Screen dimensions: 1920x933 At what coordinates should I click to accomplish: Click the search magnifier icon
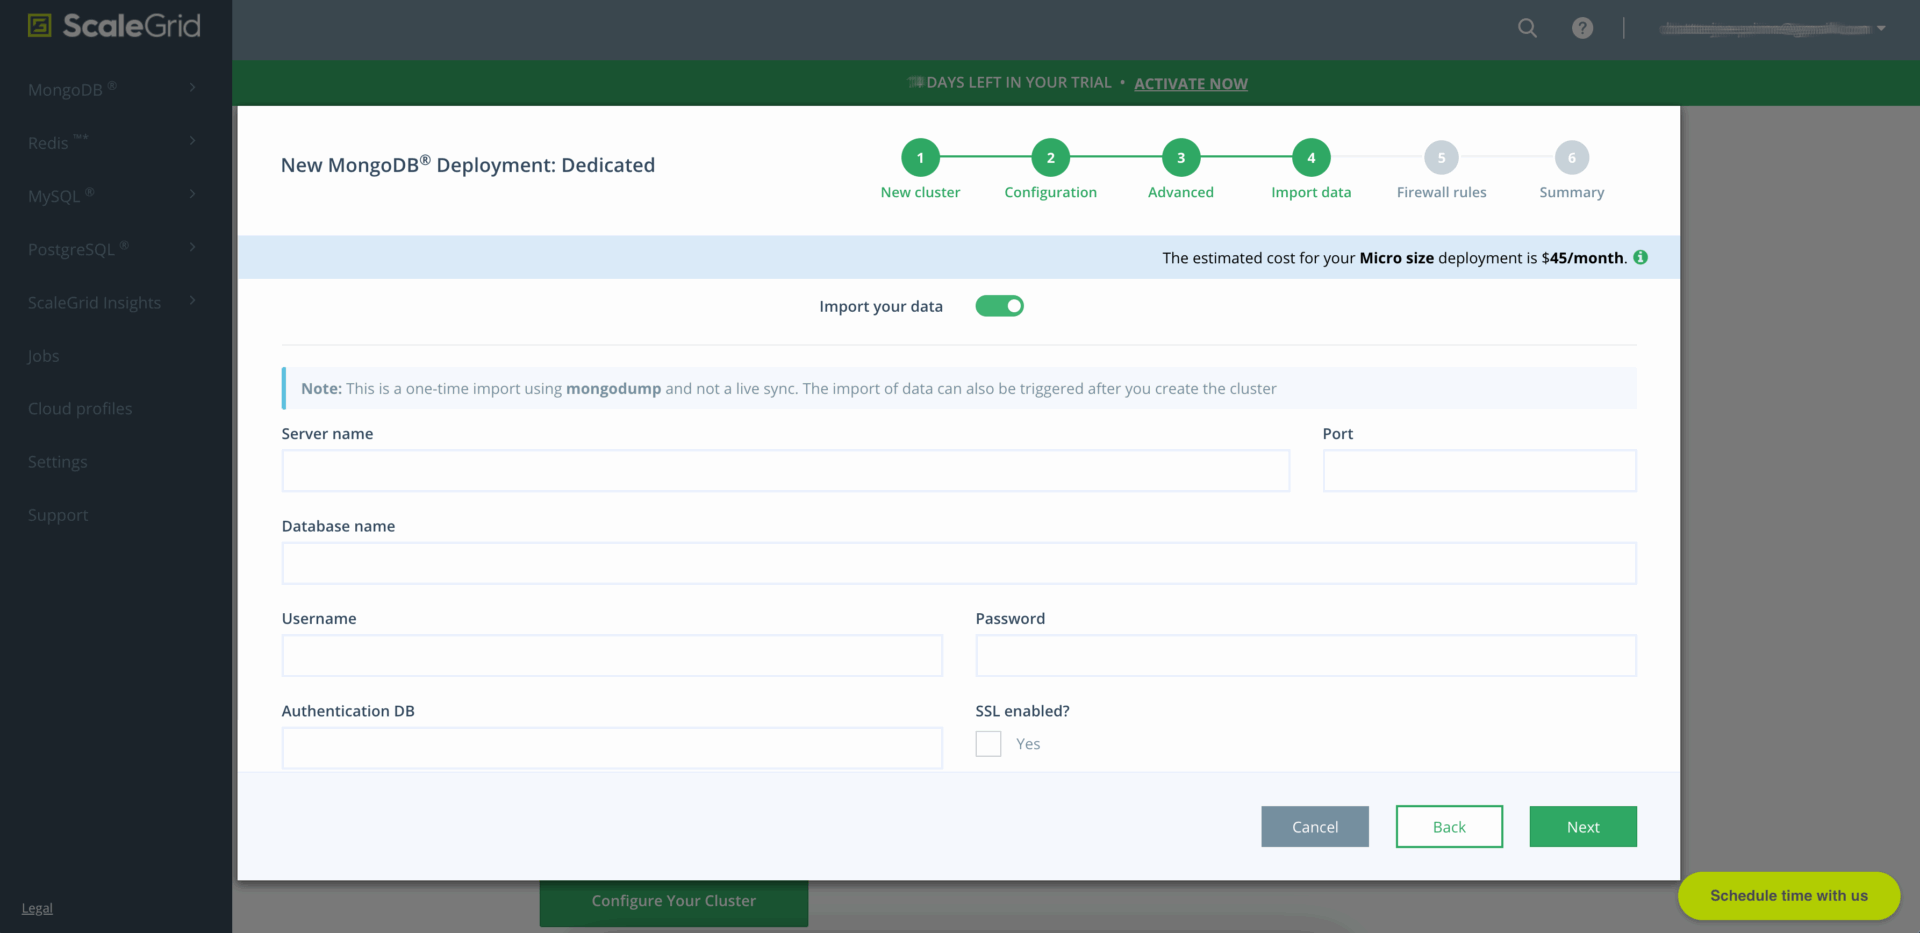tap(1527, 28)
